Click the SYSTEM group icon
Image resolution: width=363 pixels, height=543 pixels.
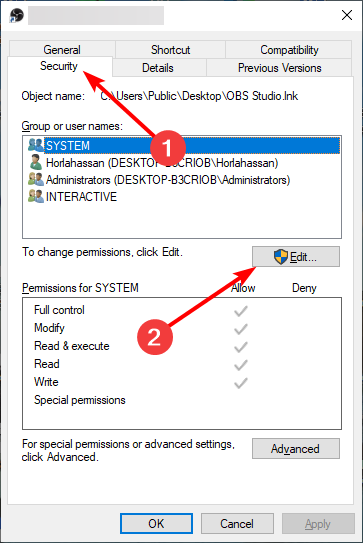click(x=36, y=145)
